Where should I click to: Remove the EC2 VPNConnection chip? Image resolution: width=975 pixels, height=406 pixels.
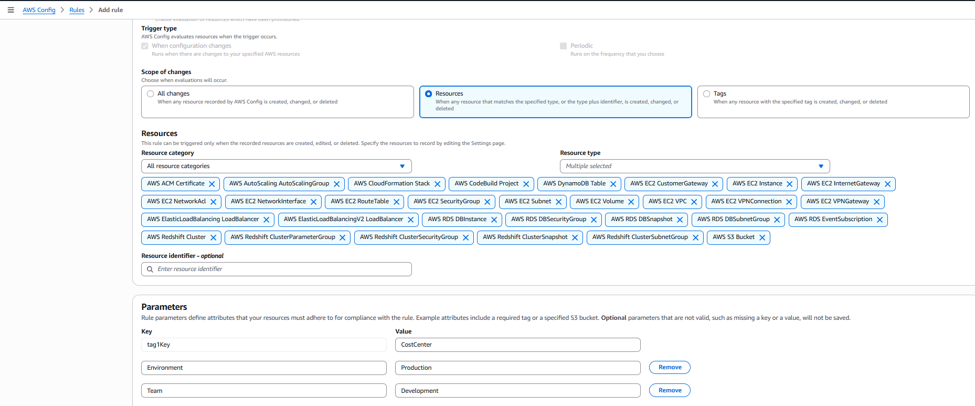pyautogui.click(x=788, y=202)
